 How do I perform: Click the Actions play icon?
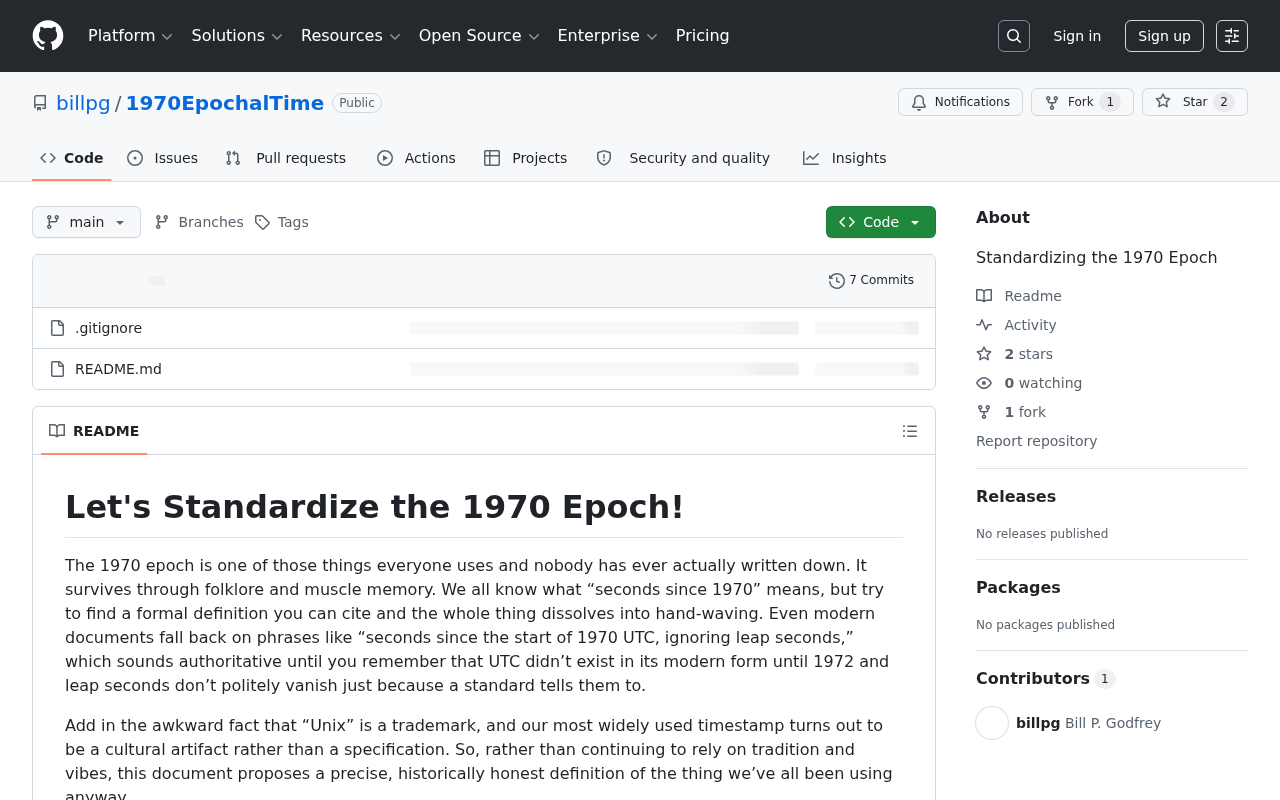click(x=385, y=158)
